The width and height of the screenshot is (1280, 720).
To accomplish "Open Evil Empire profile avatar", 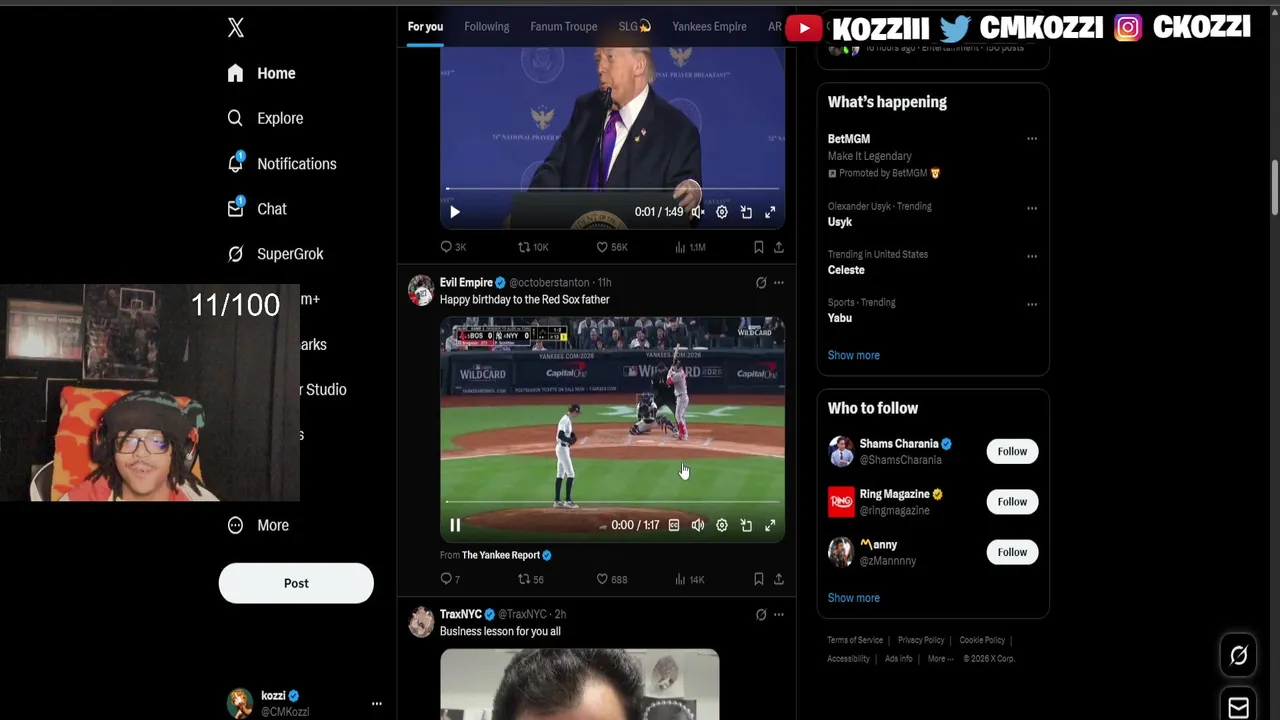I will [421, 290].
